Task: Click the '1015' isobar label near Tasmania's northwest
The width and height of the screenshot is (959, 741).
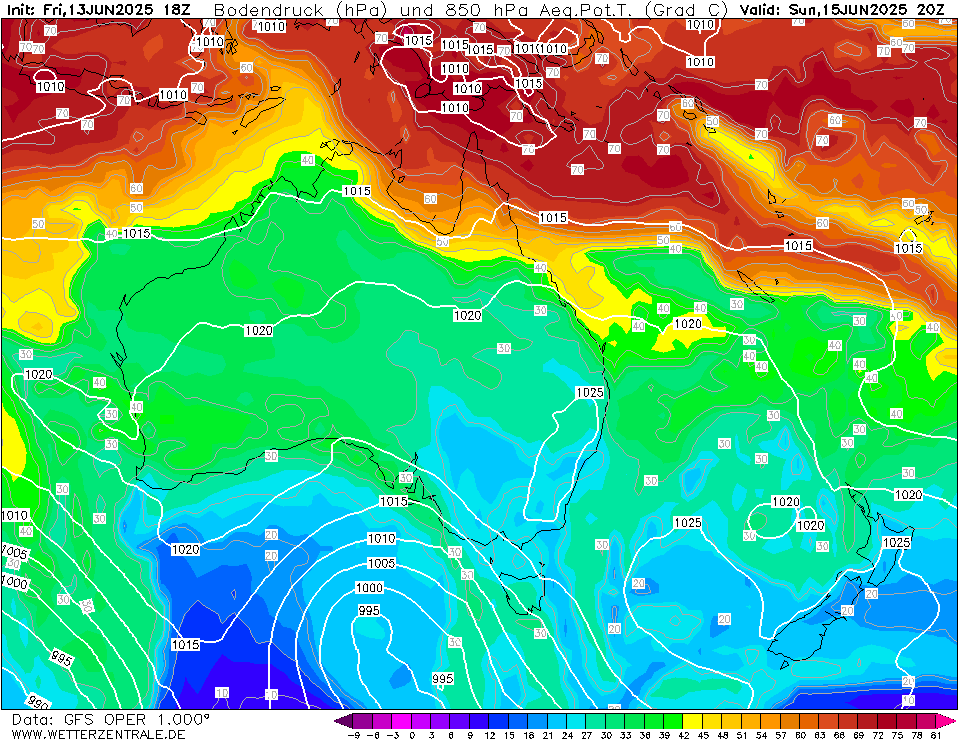Action: click(x=393, y=501)
